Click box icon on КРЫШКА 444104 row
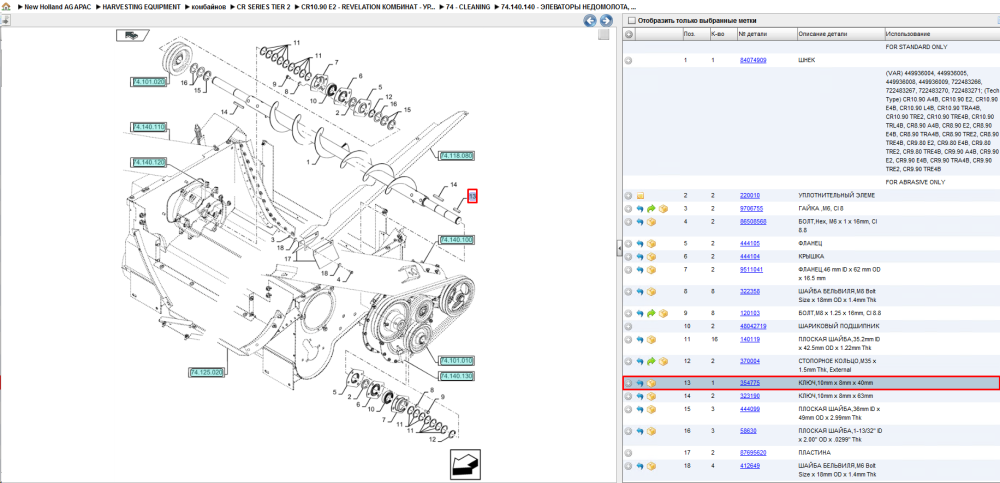The image size is (1000, 483). pos(652,256)
